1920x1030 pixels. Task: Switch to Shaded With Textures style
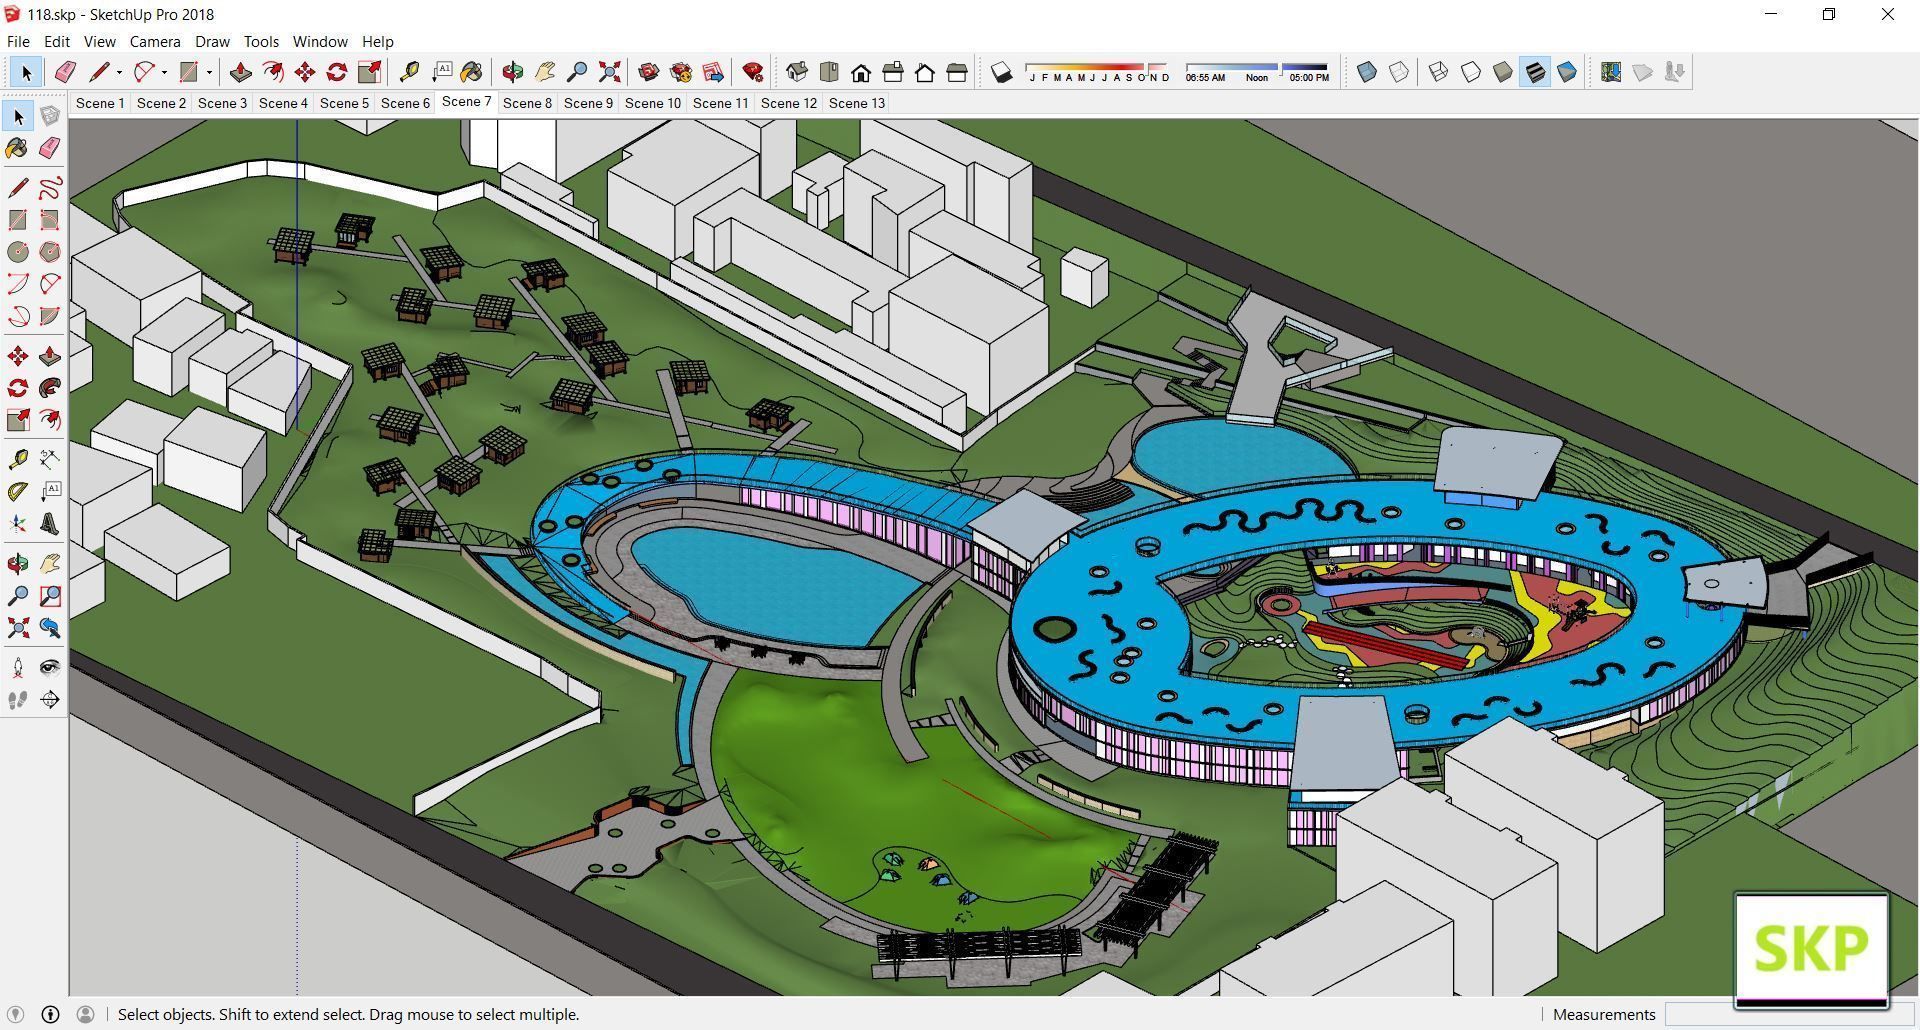point(1535,72)
